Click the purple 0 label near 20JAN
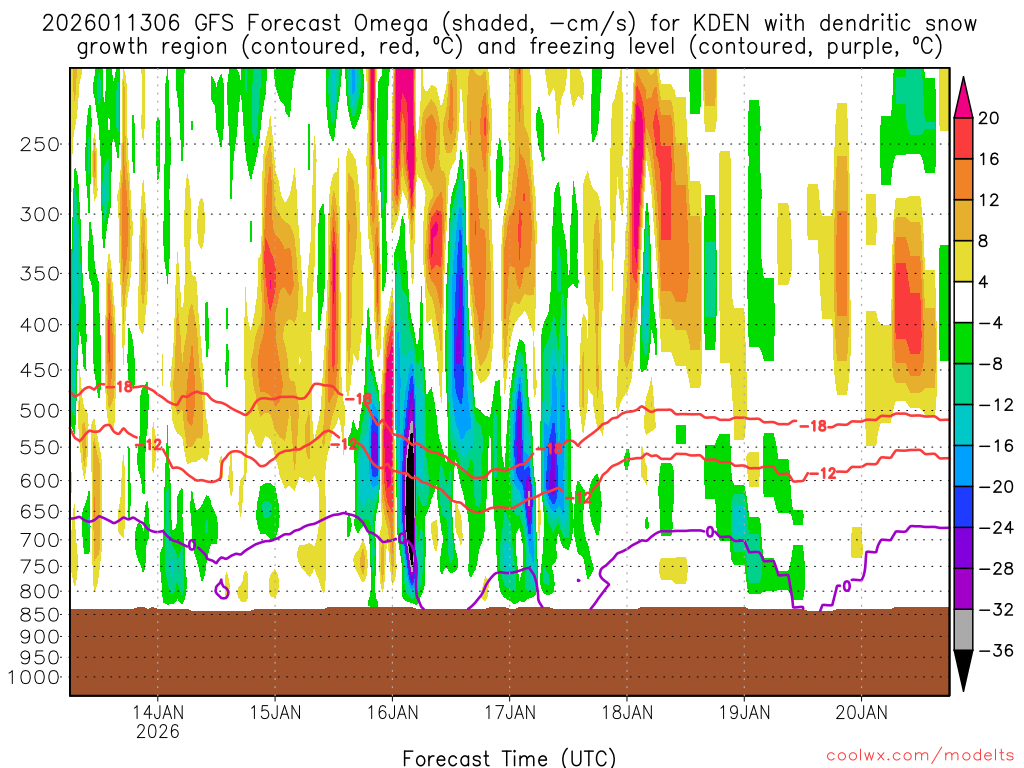 coord(846,586)
